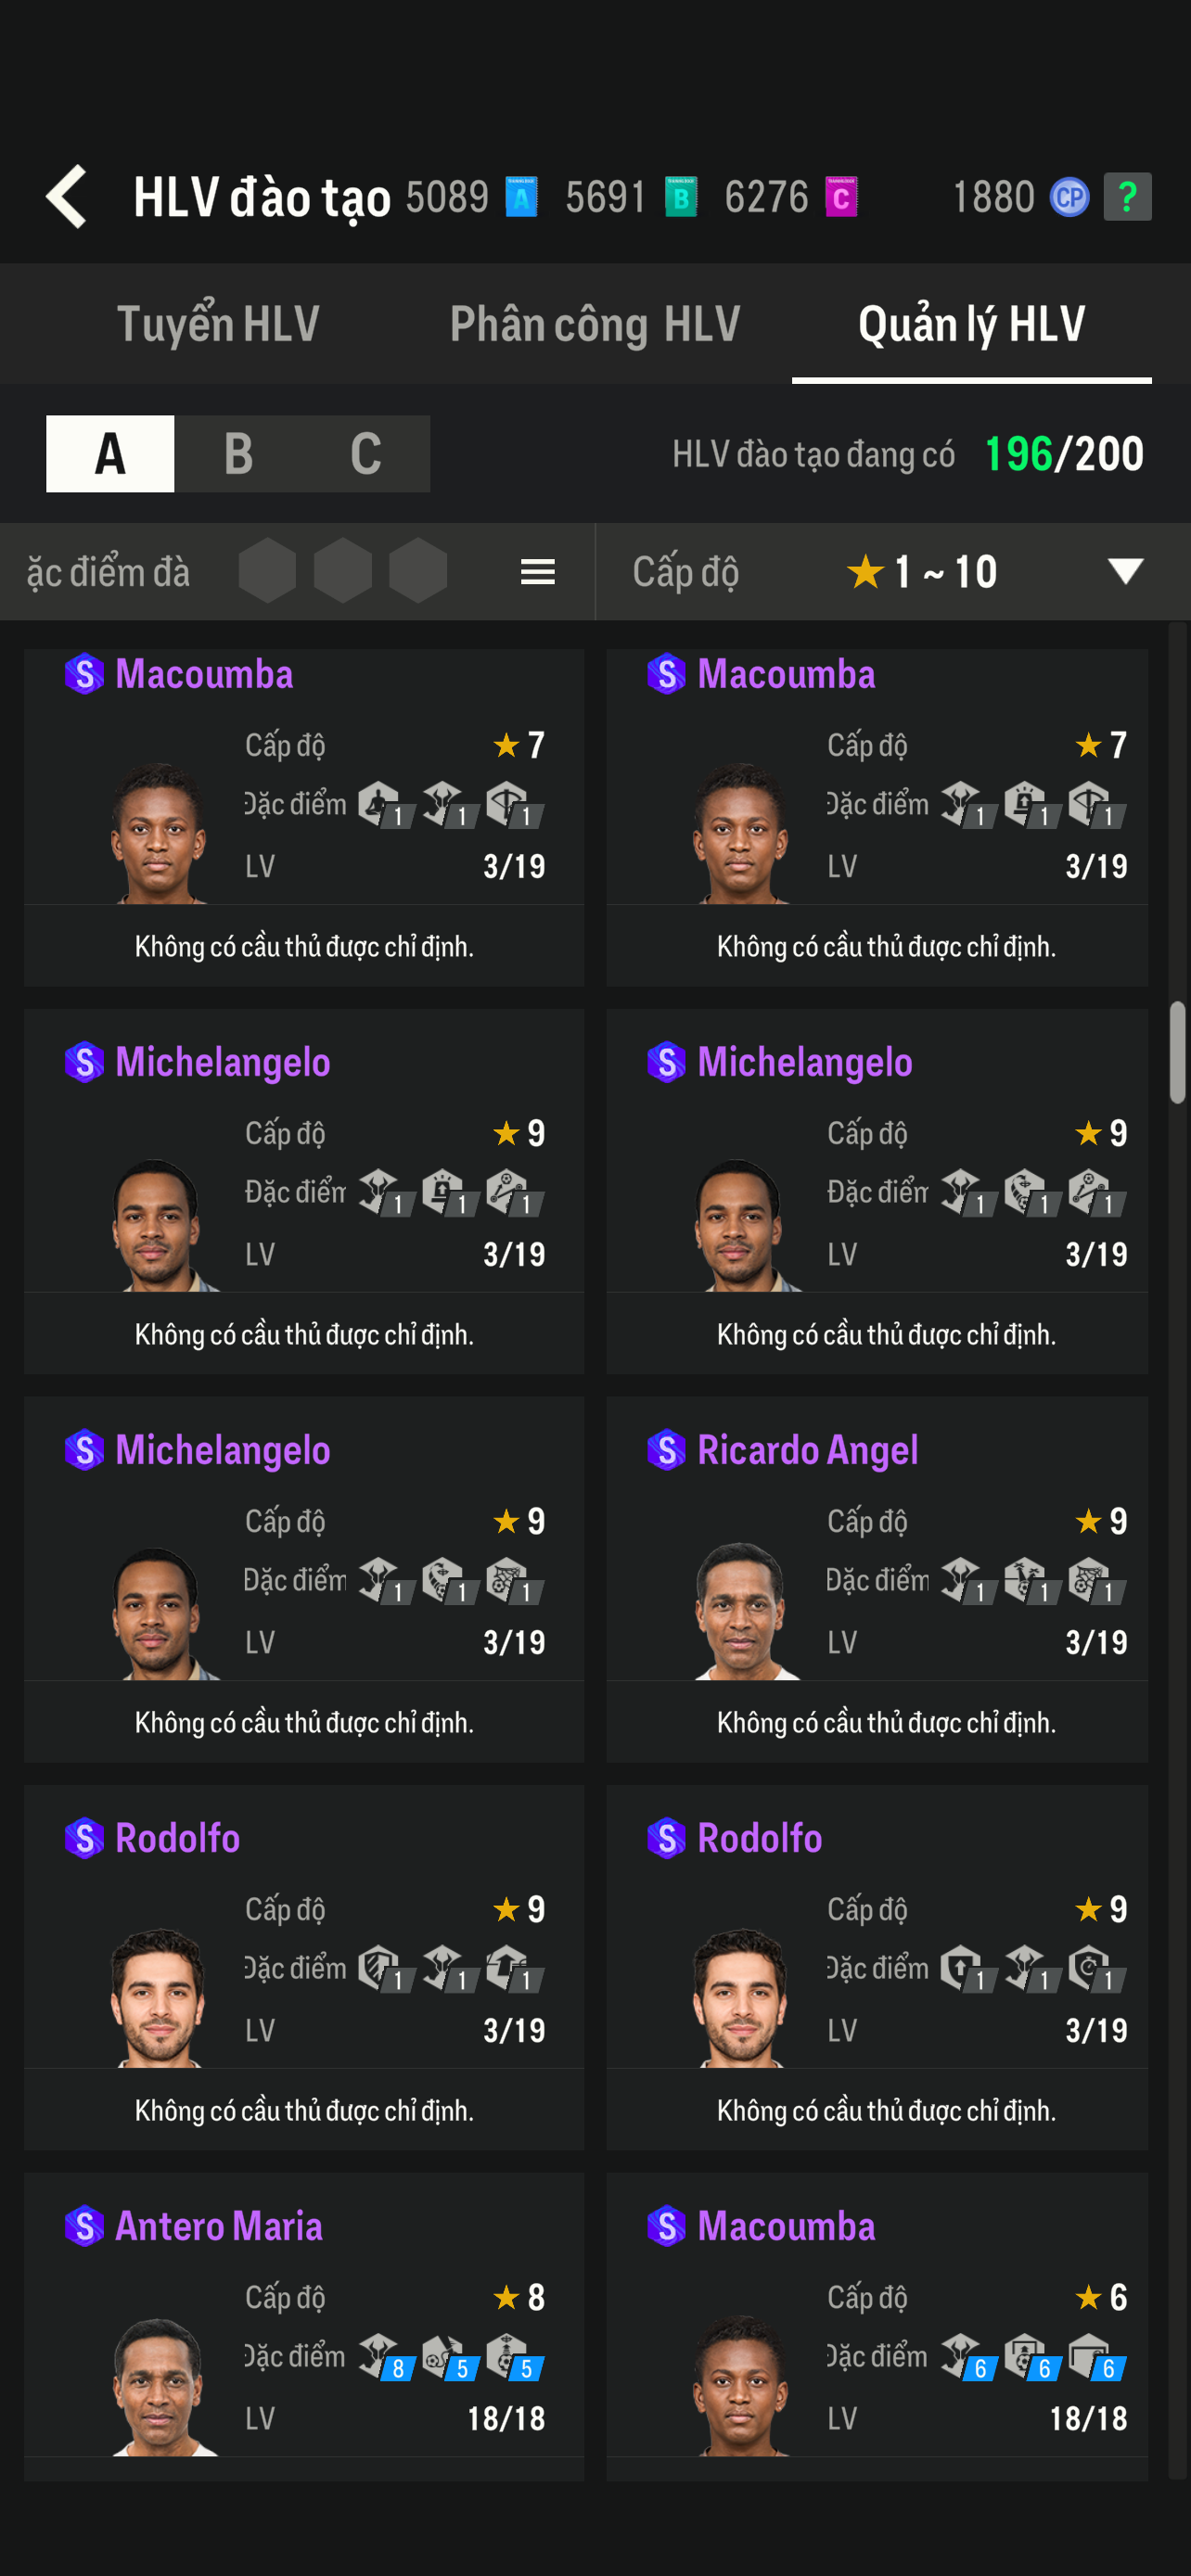Expand the Cấp độ level dropdown arrow
Screen dimensions: 1191x2576
click(x=1125, y=571)
